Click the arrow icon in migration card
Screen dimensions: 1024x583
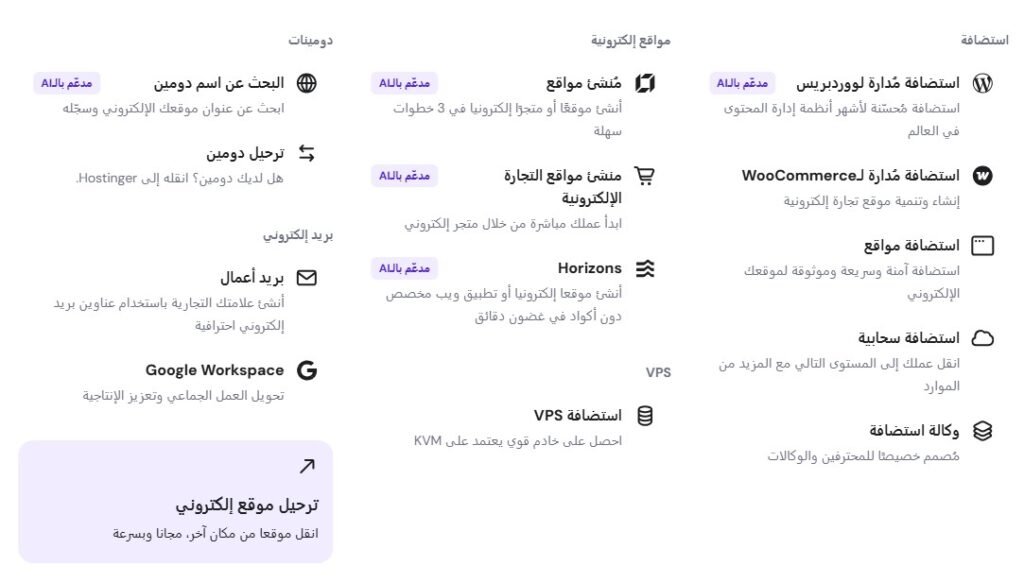point(307,466)
